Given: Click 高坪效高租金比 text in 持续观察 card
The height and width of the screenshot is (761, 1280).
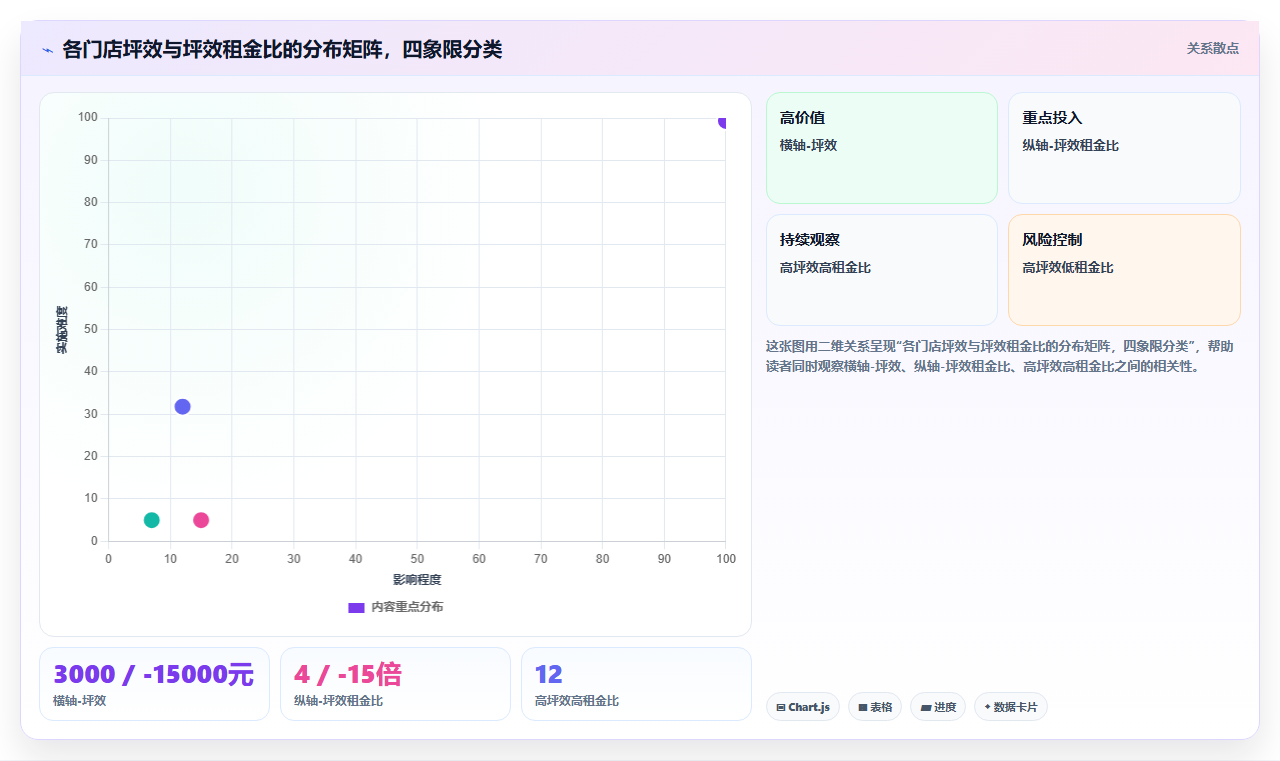Looking at the screenshot, I should point(825,268).
